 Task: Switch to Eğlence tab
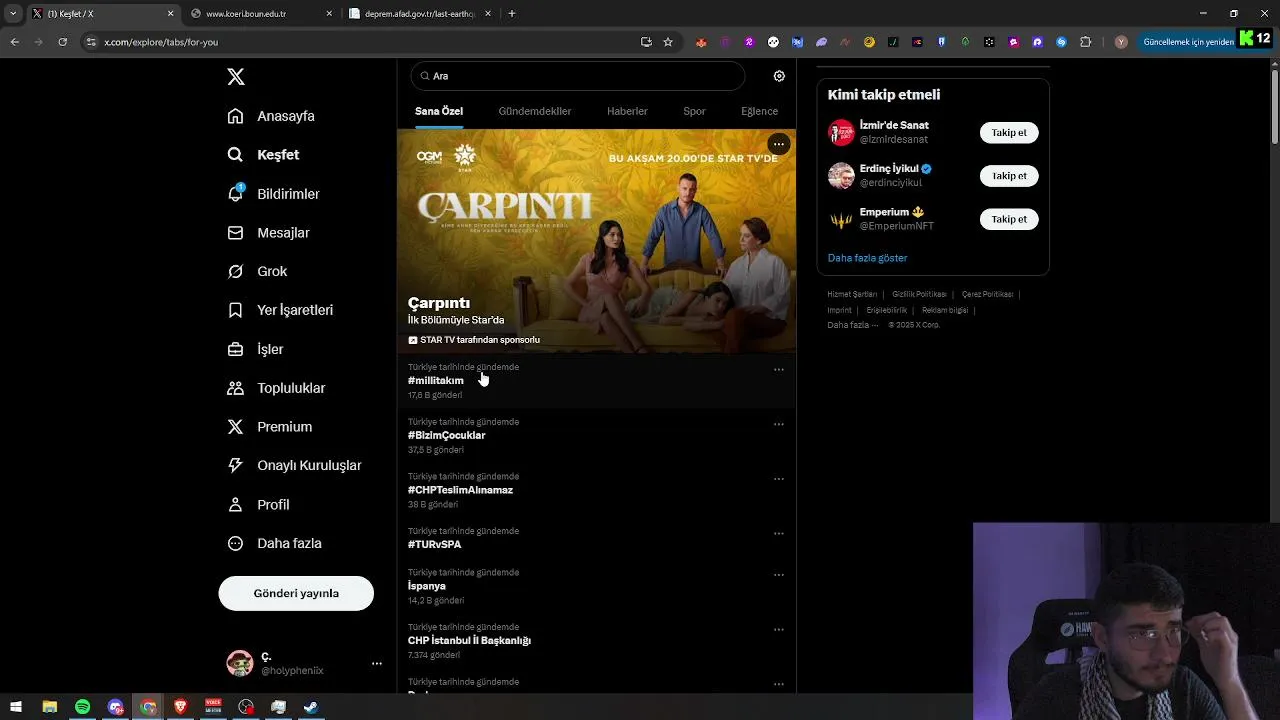[x=759, y=111]
